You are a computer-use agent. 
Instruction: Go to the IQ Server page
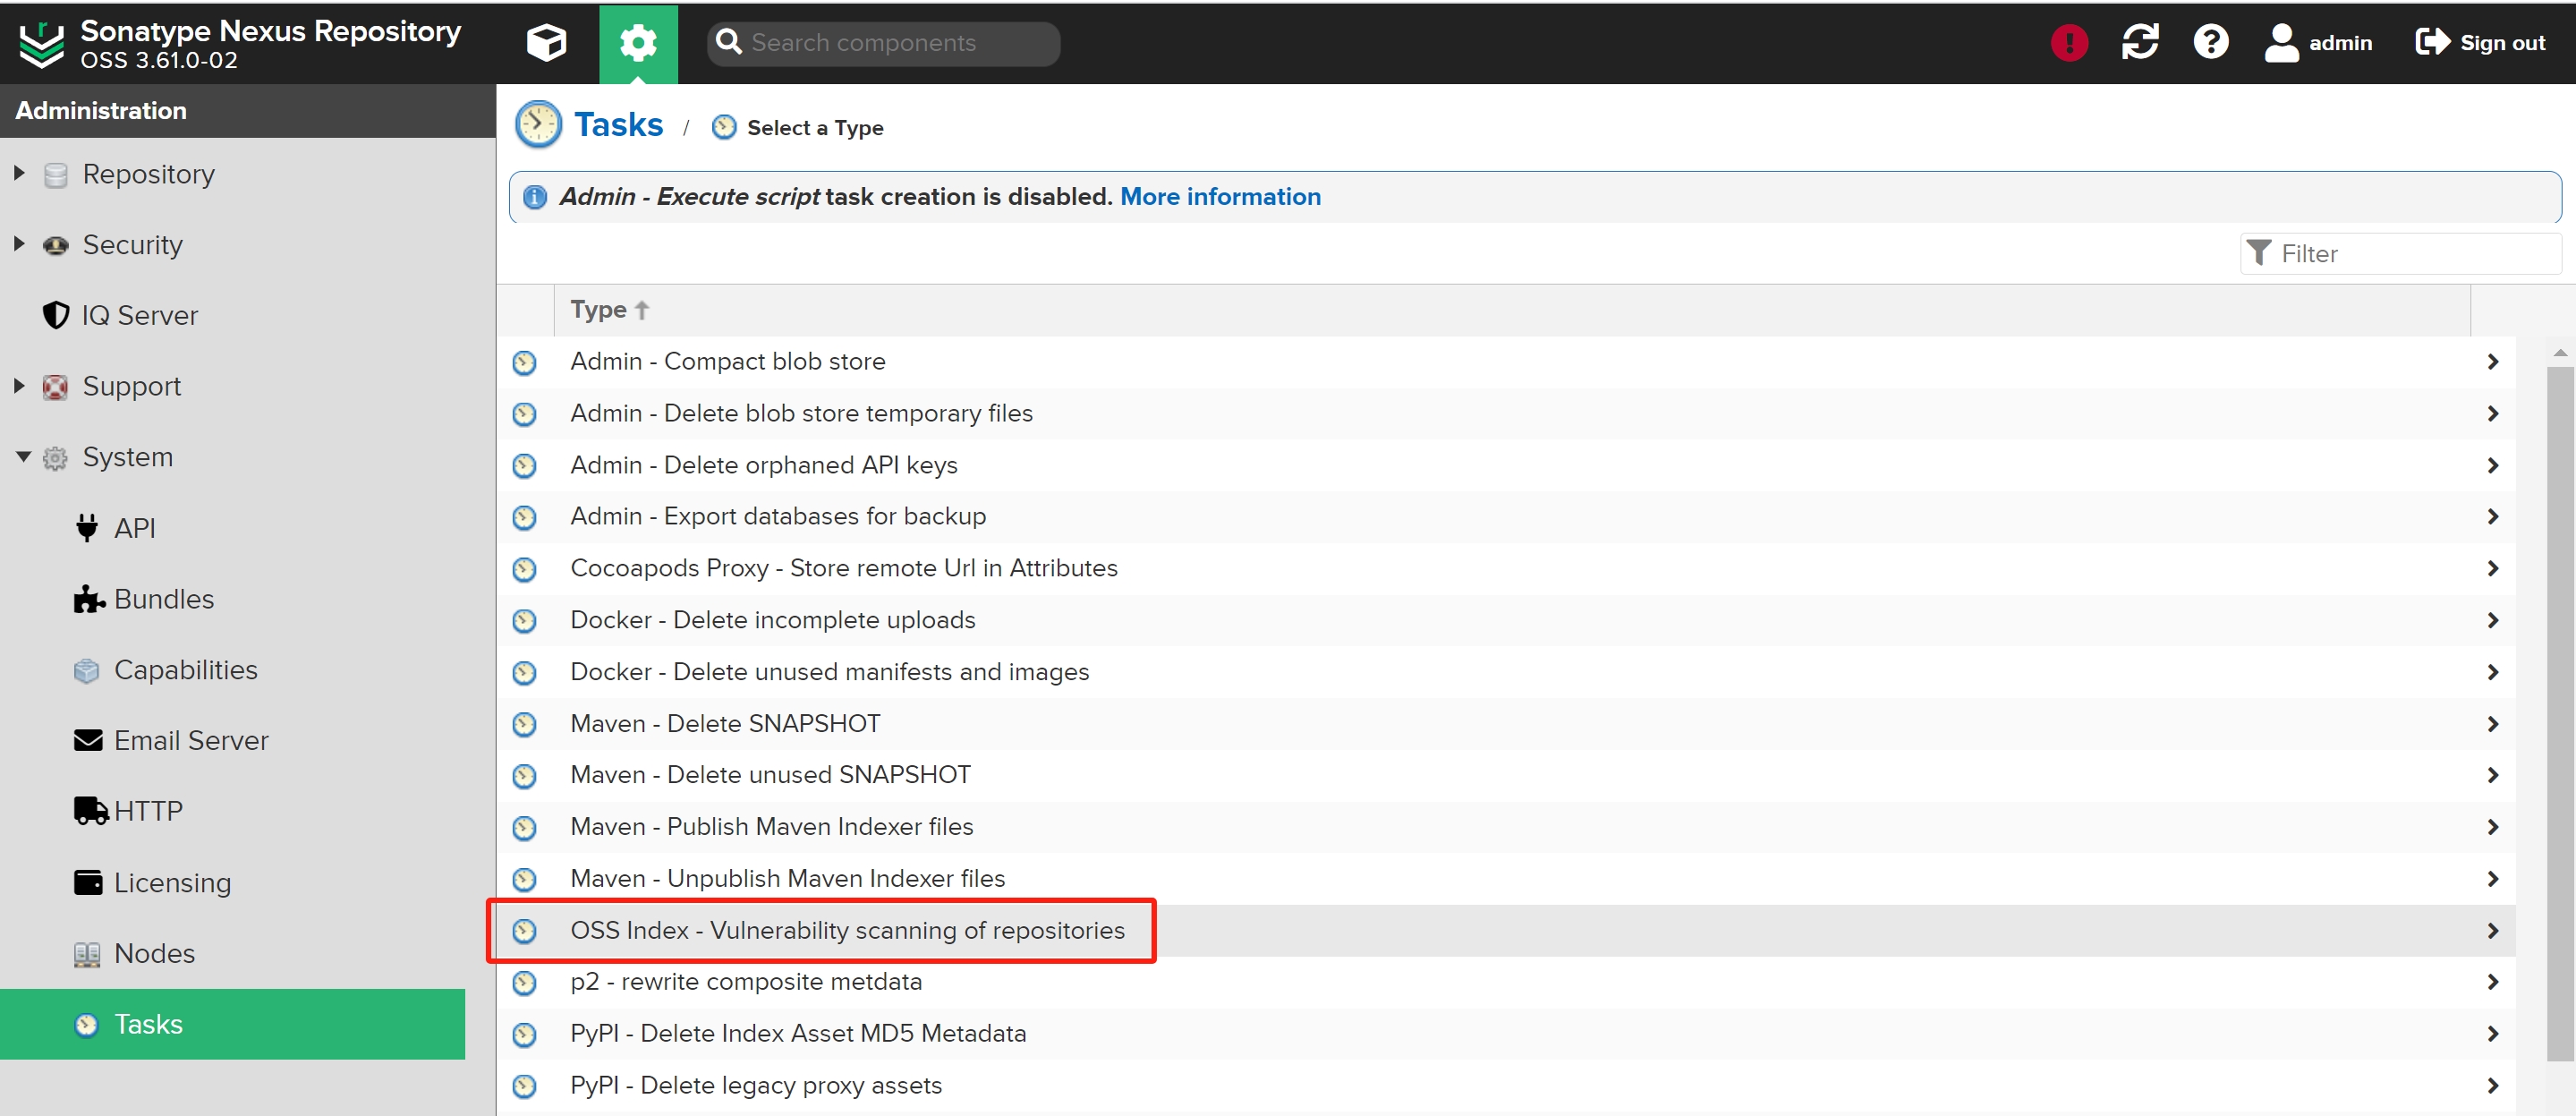pyautogui.click(x=139, y=315)
